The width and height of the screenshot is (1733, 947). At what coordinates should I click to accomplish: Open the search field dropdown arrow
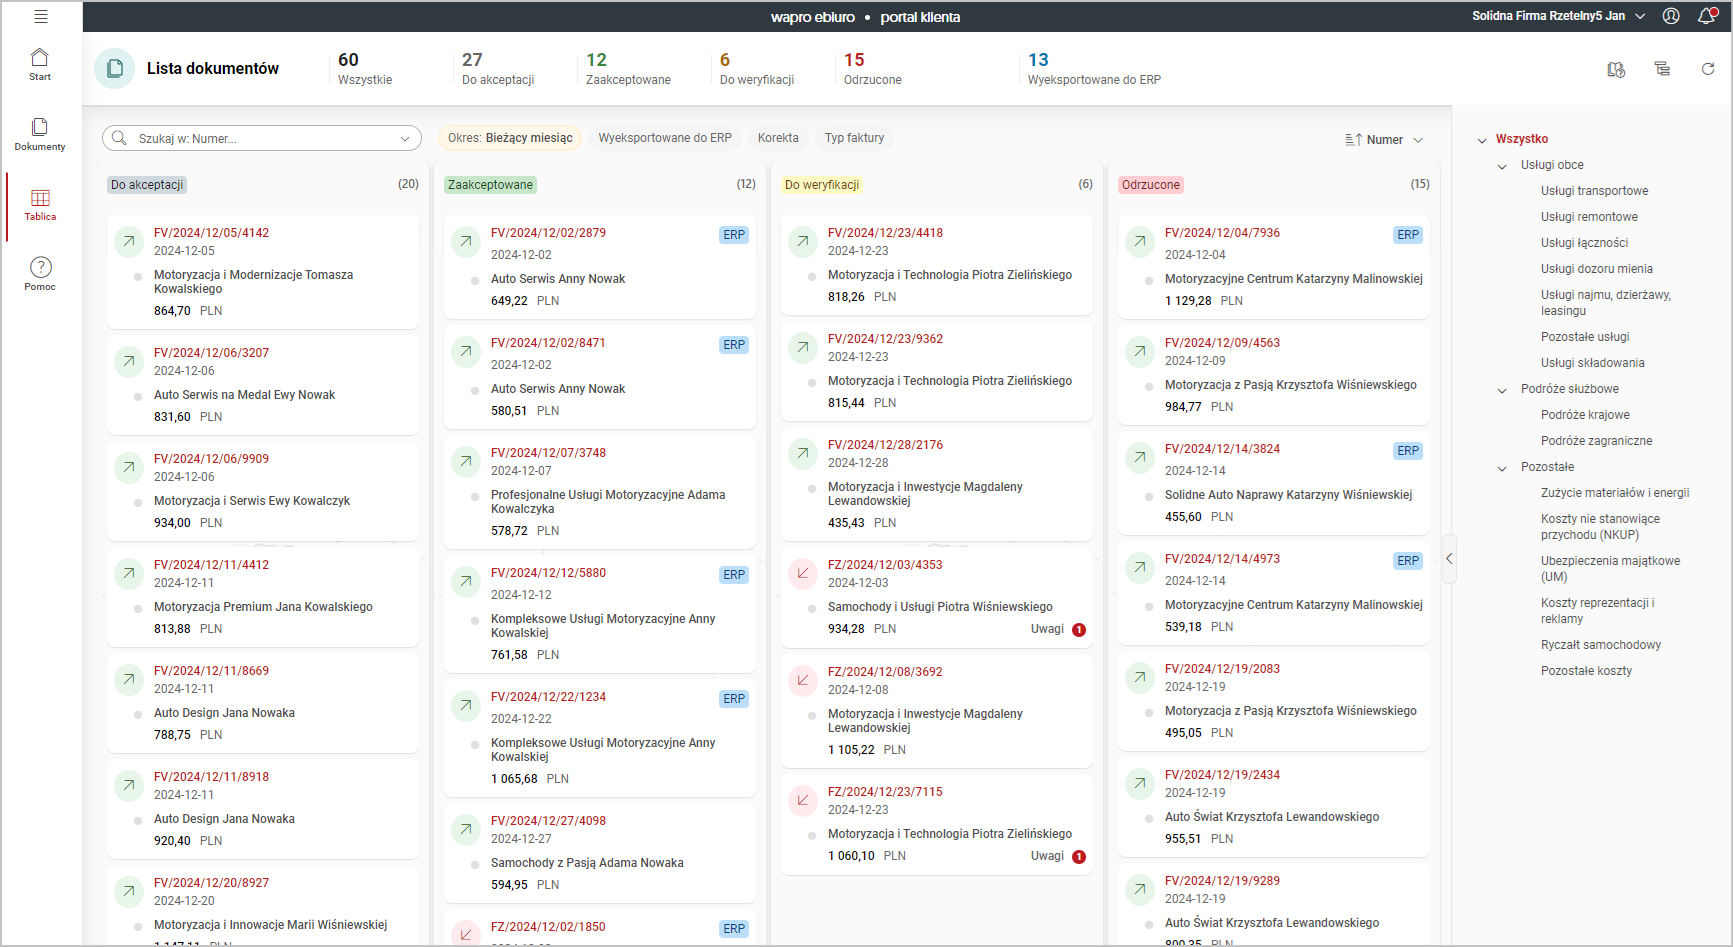coord(405,139)
